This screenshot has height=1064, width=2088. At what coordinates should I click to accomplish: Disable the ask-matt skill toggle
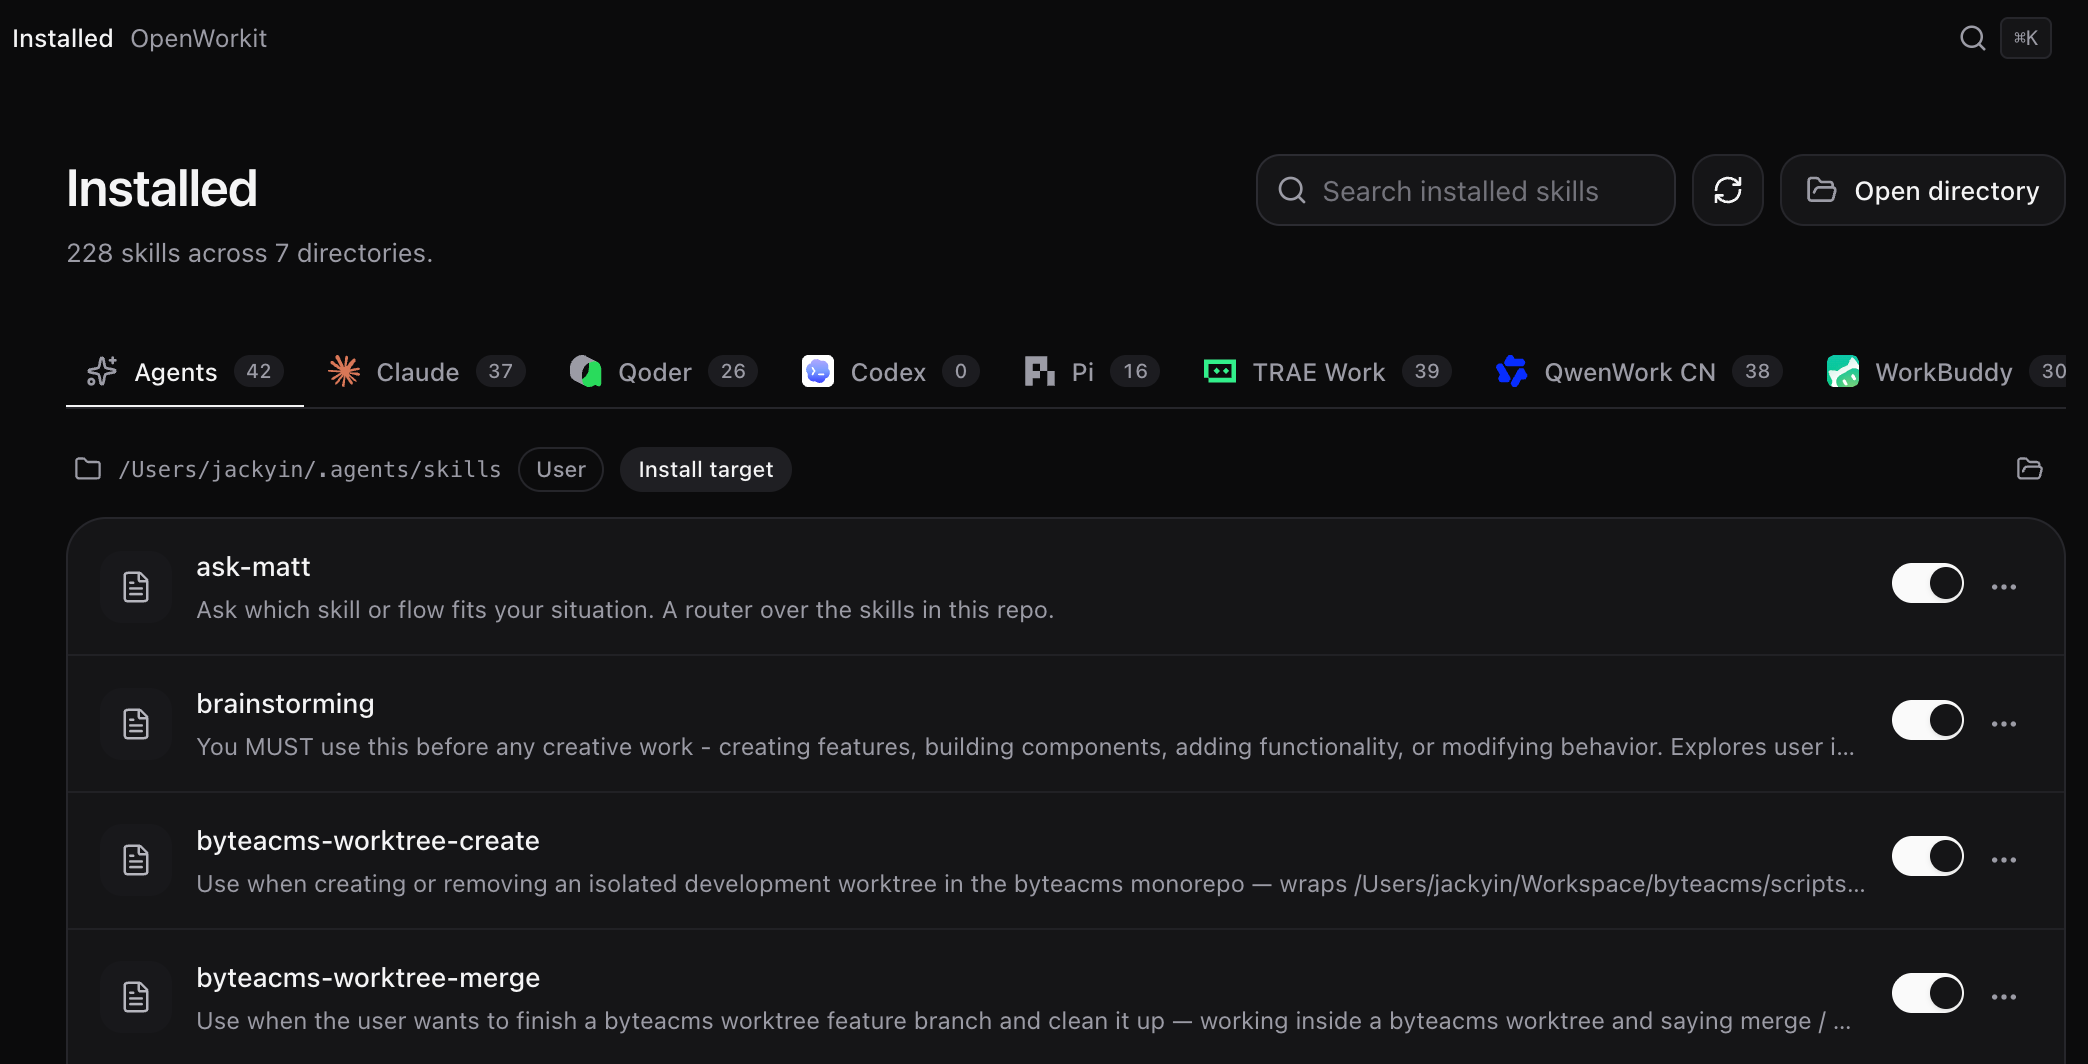1927,583
